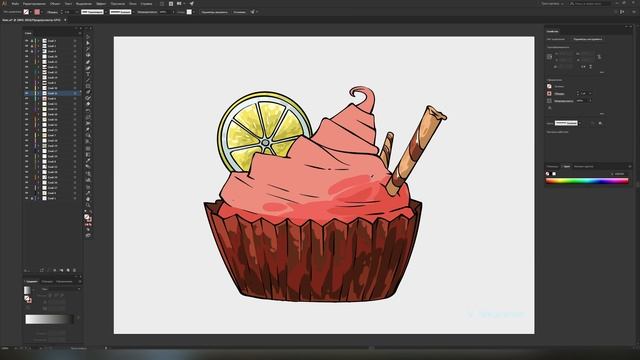Screen dimensions: 640x360
Task: Click the GPU performance rocket icon
Action: pos(191,4)
